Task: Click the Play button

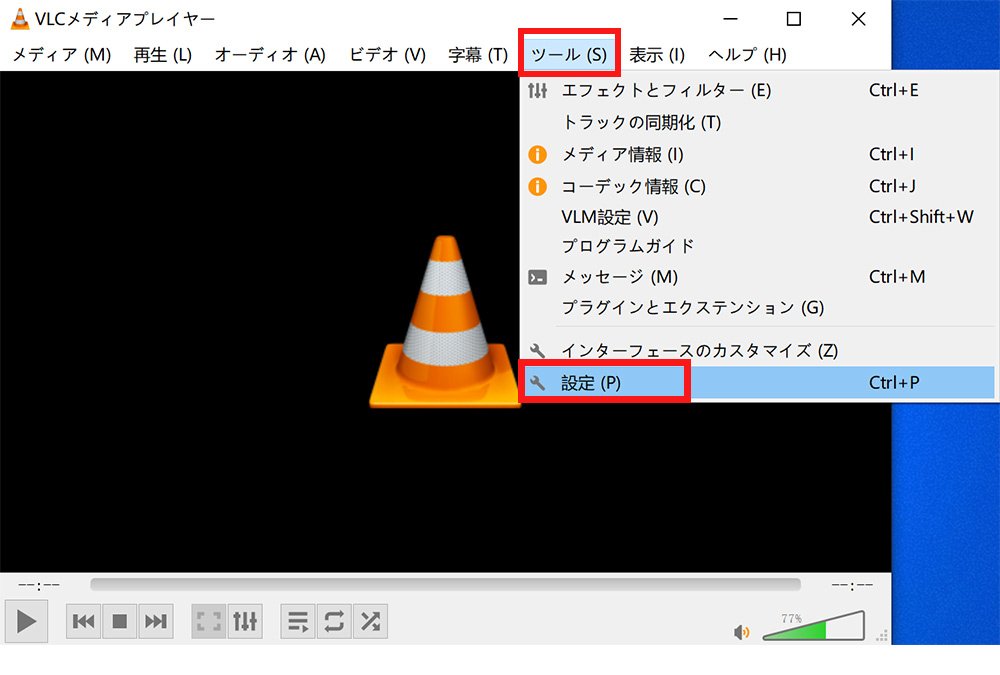Action: click(x=26, y=620)
